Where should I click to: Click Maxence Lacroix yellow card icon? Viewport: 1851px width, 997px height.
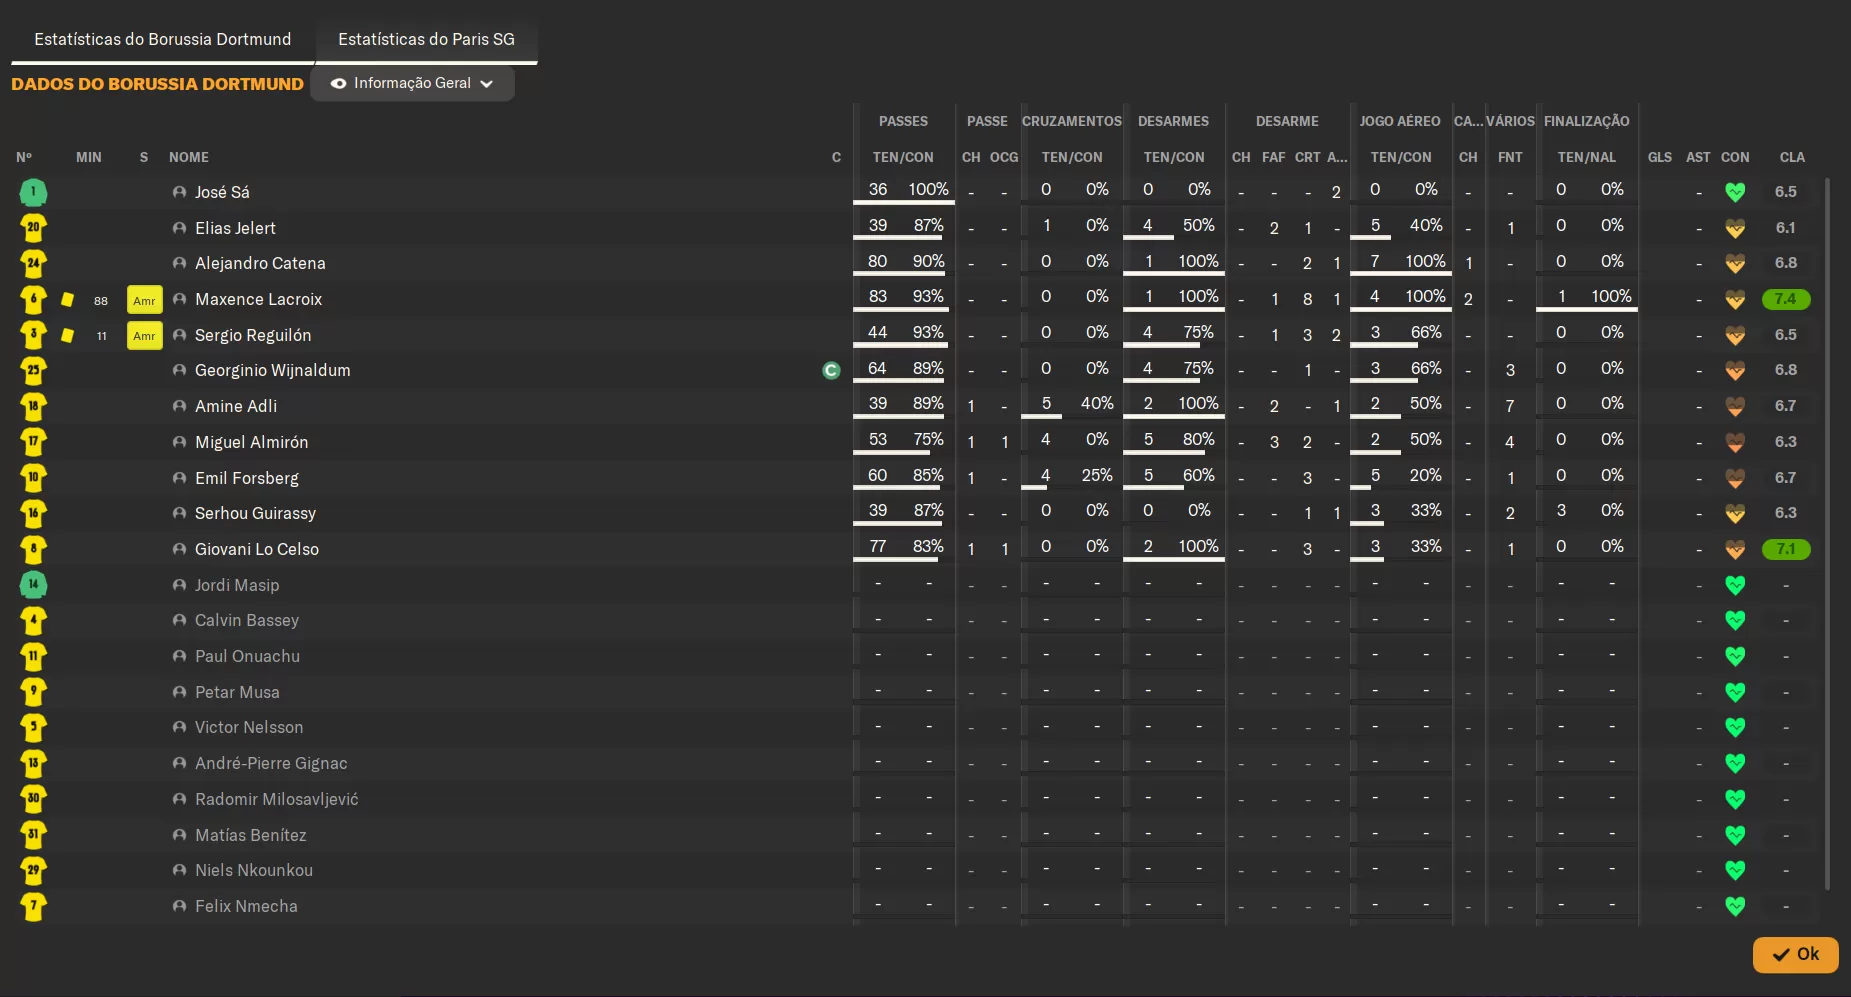point(67,299)
